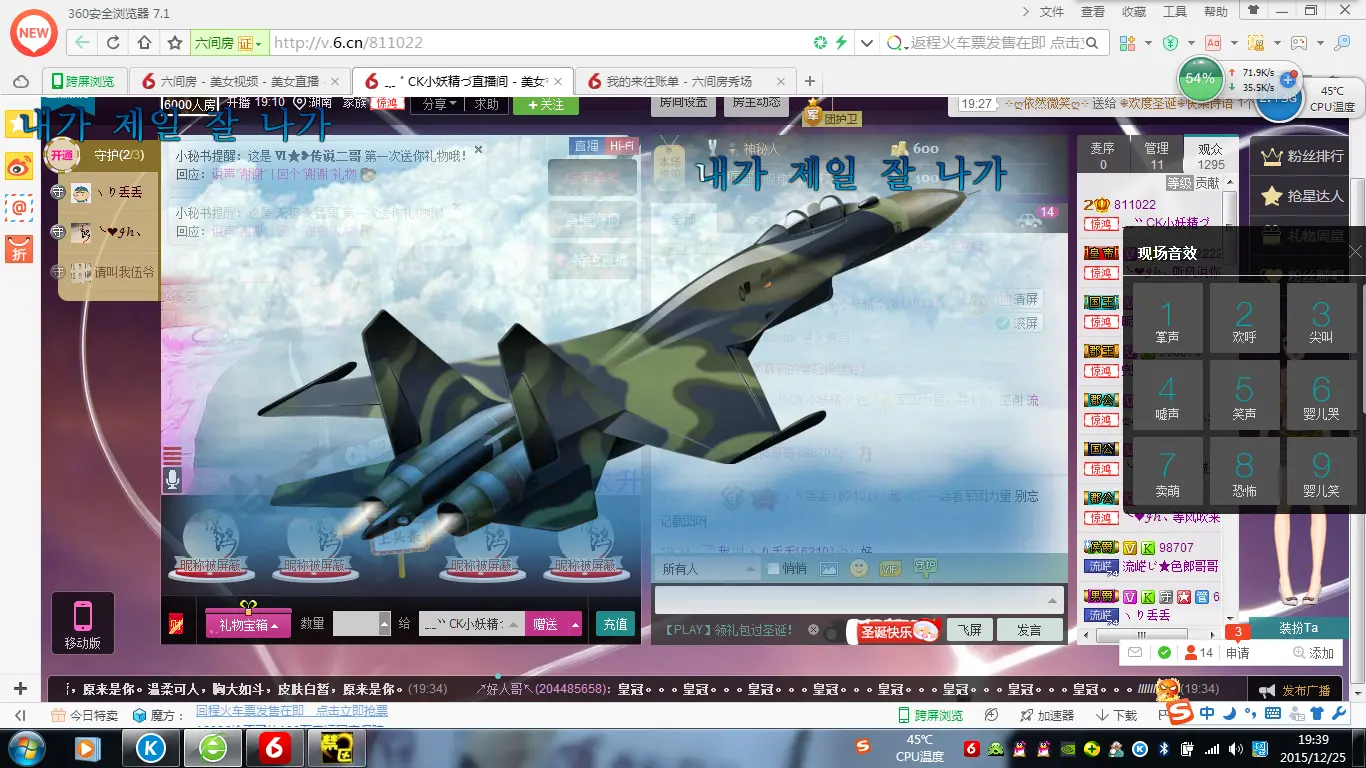Play sound effect 5 笑声
This screenshot has width=1366, height=768.
point(1244,395)
